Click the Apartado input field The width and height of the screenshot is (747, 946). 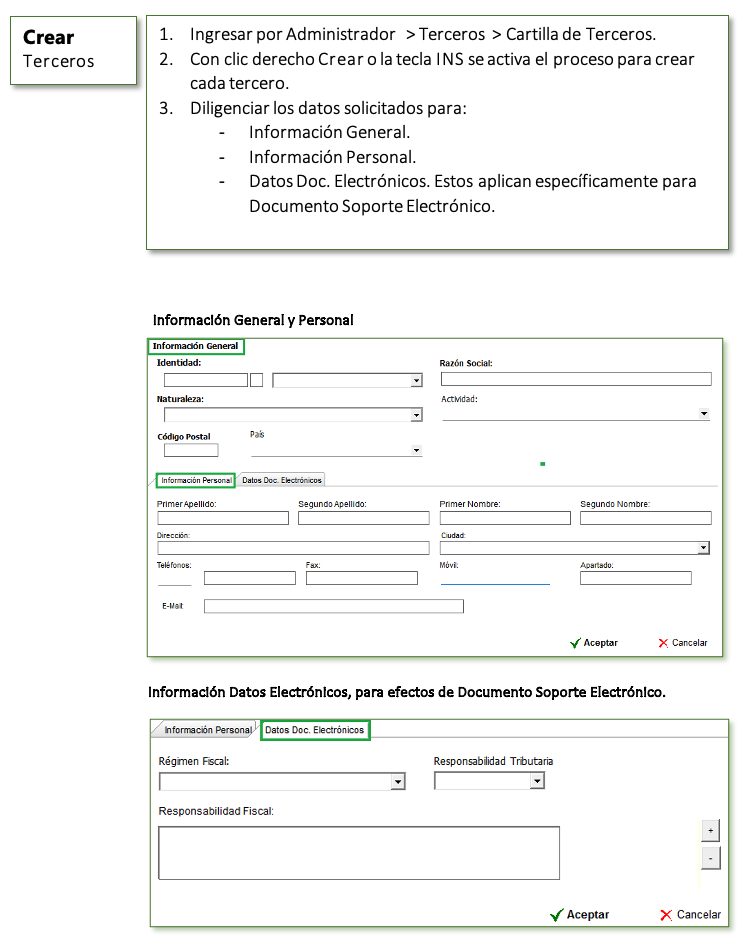[x=636, y=578]
